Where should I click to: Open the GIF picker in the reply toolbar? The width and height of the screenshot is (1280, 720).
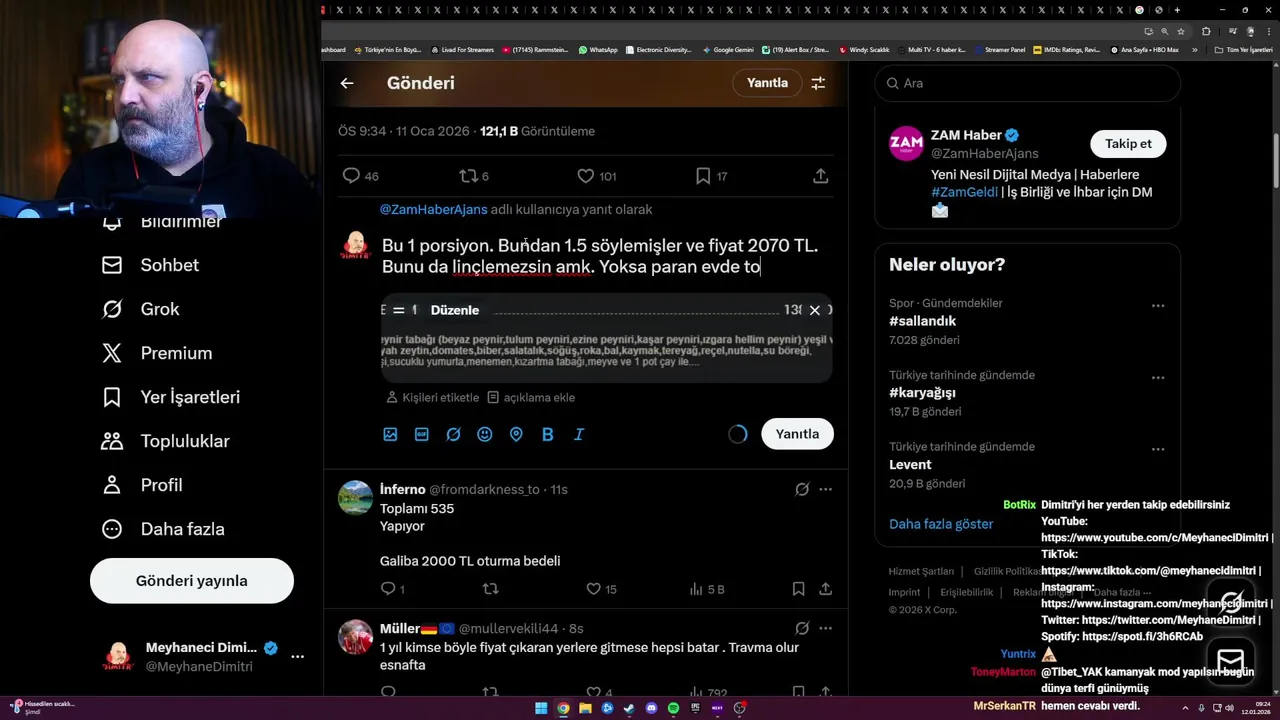point(422,434)
